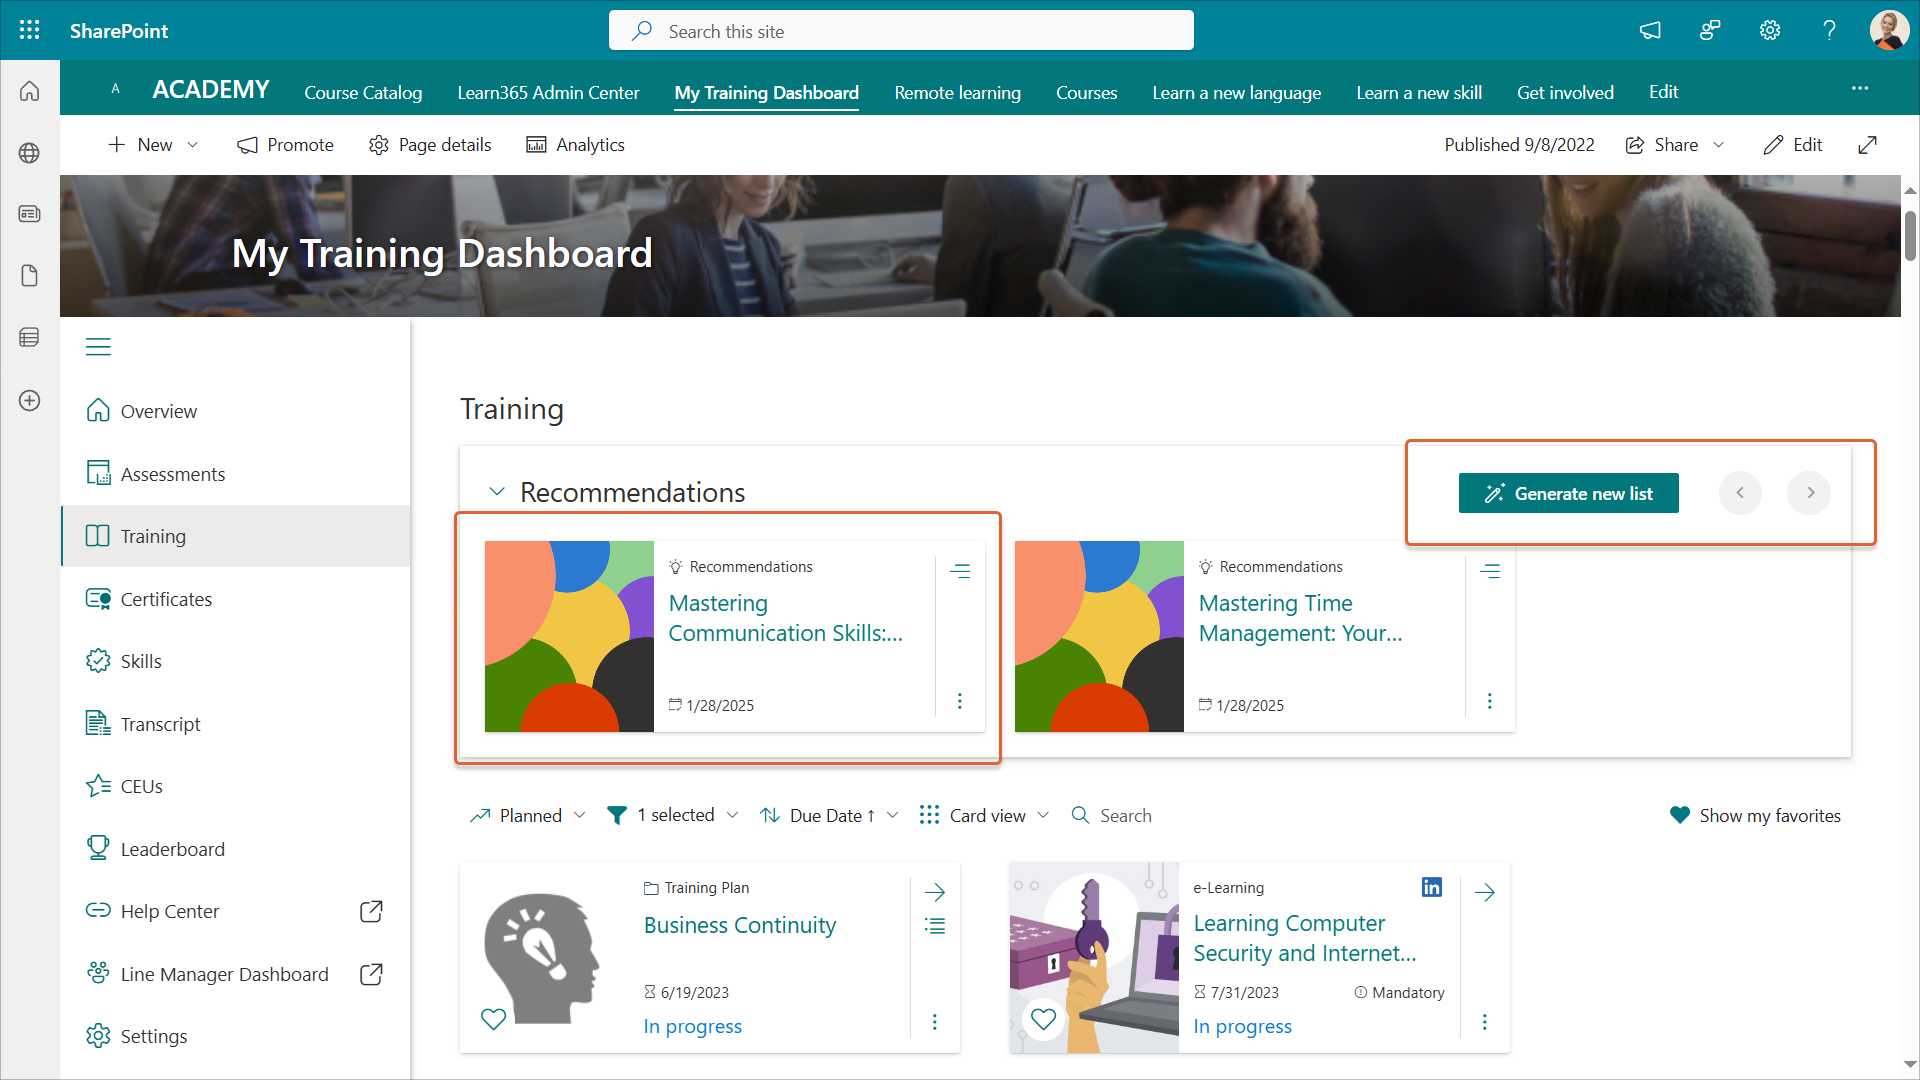Select Certificates in the left sidebar
The width and height of the screenshot is (1920, 1080).
[166, 599]
